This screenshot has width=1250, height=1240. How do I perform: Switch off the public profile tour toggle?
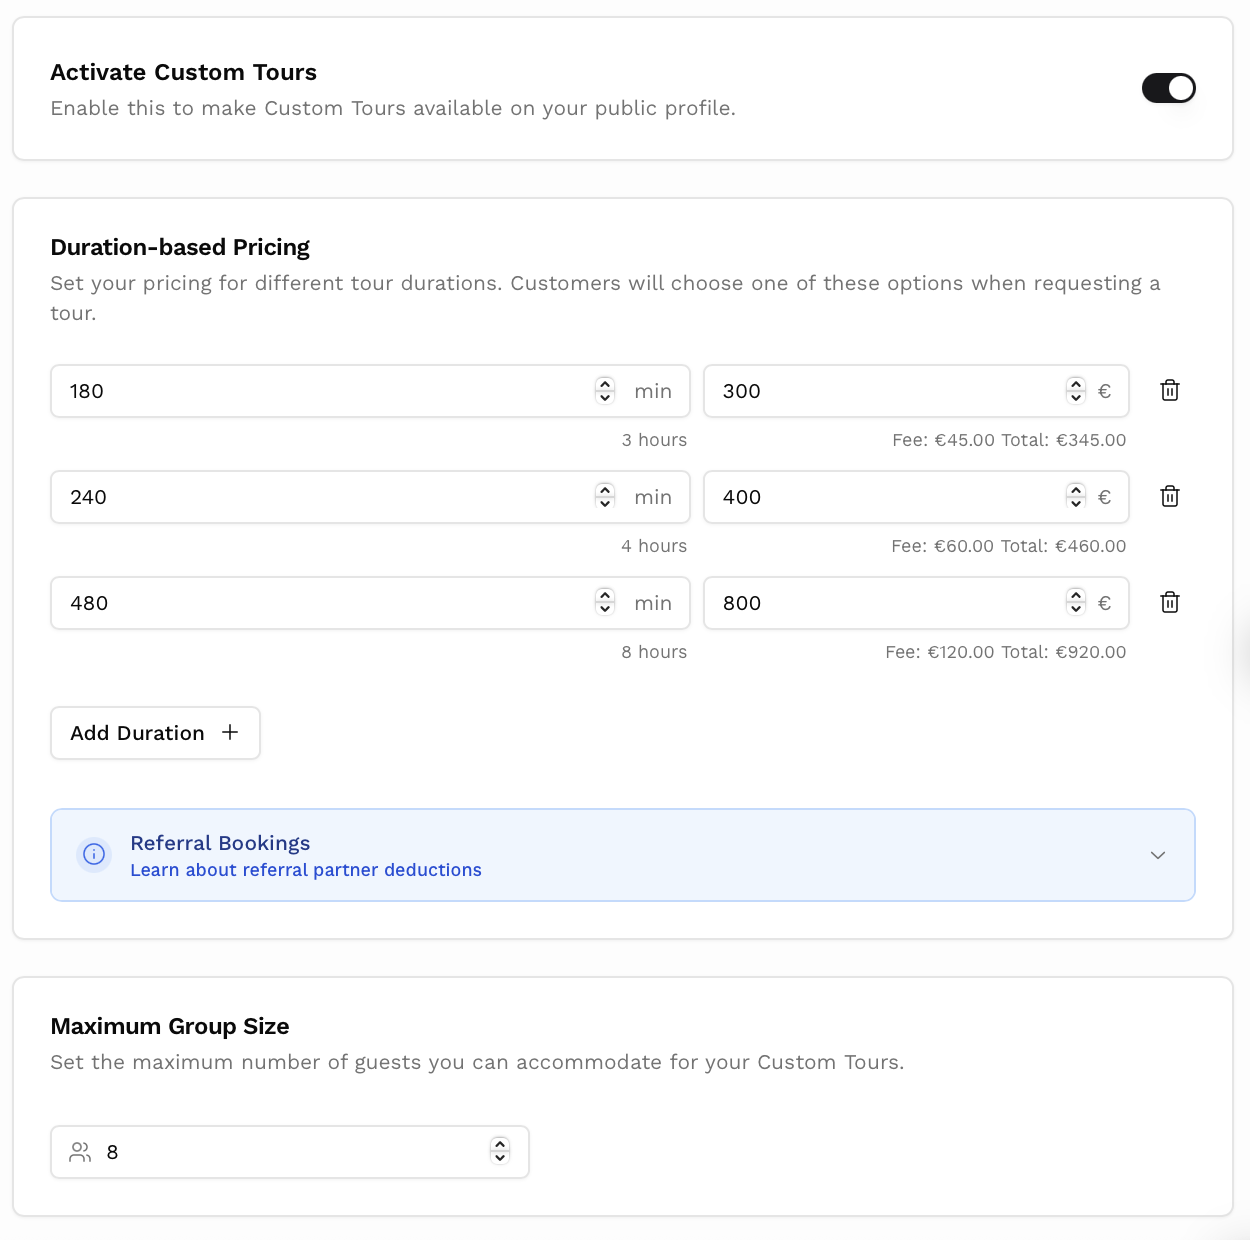pos(1168,88)
